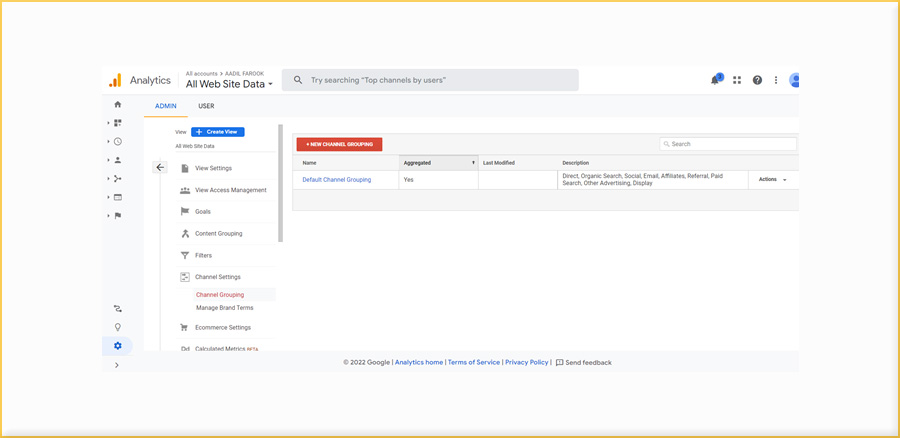This screenshot has width=900, height=438.
Task: Open the Audience person icon in sidebar
Action: (117, 160)
